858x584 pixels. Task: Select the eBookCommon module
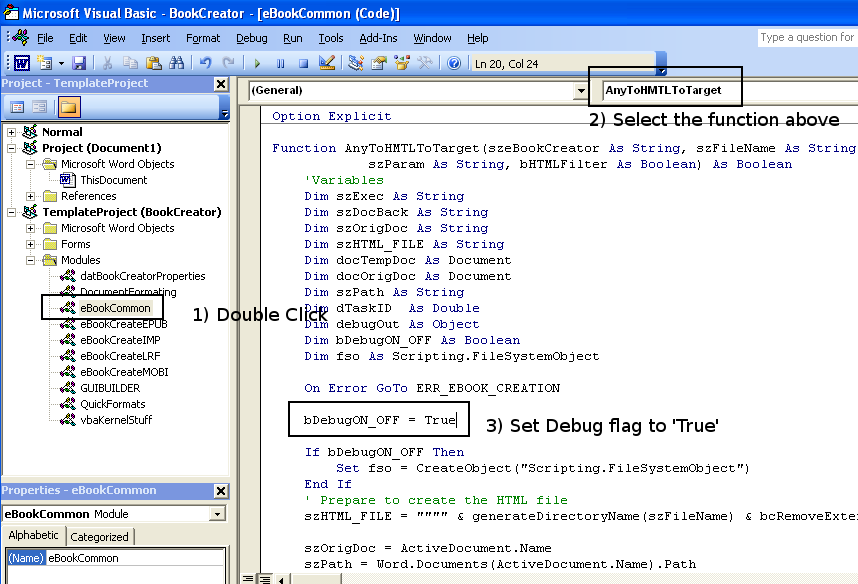tap(115, 308)
